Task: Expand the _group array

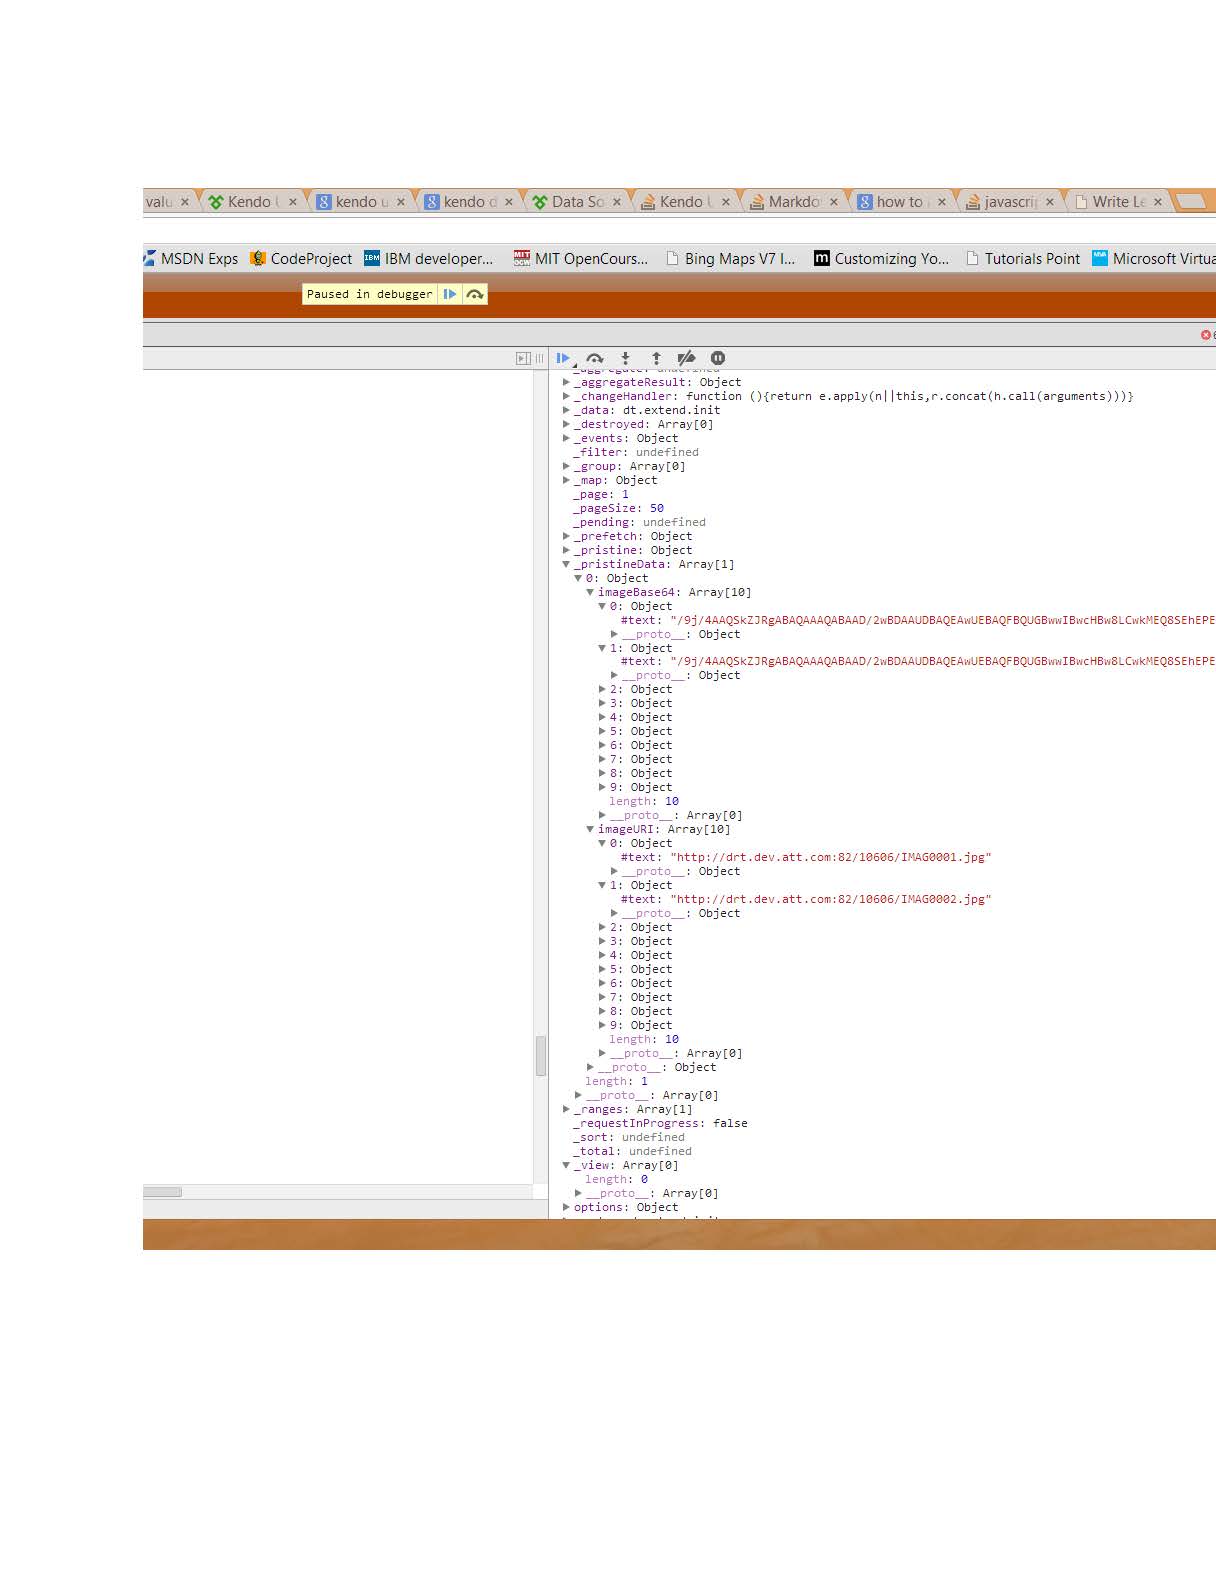Action: (566, 466)
